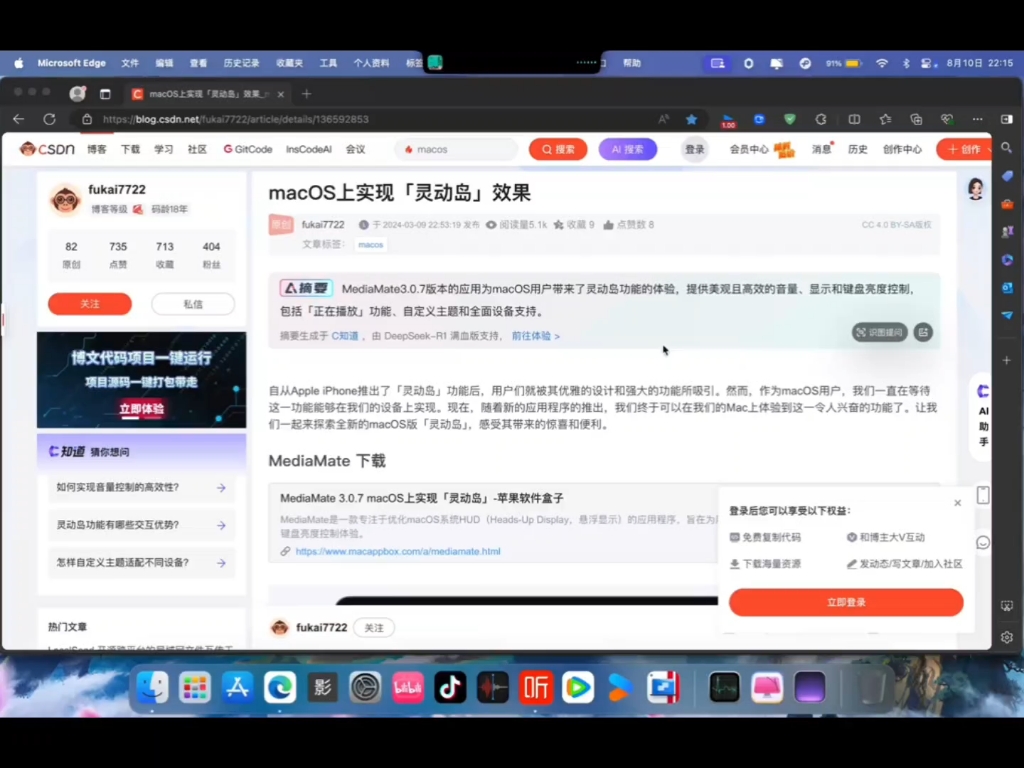Viewport: 1024px width, 768px height.
Task: Open the 帮助 menu
Action: (x=632, y=63)
